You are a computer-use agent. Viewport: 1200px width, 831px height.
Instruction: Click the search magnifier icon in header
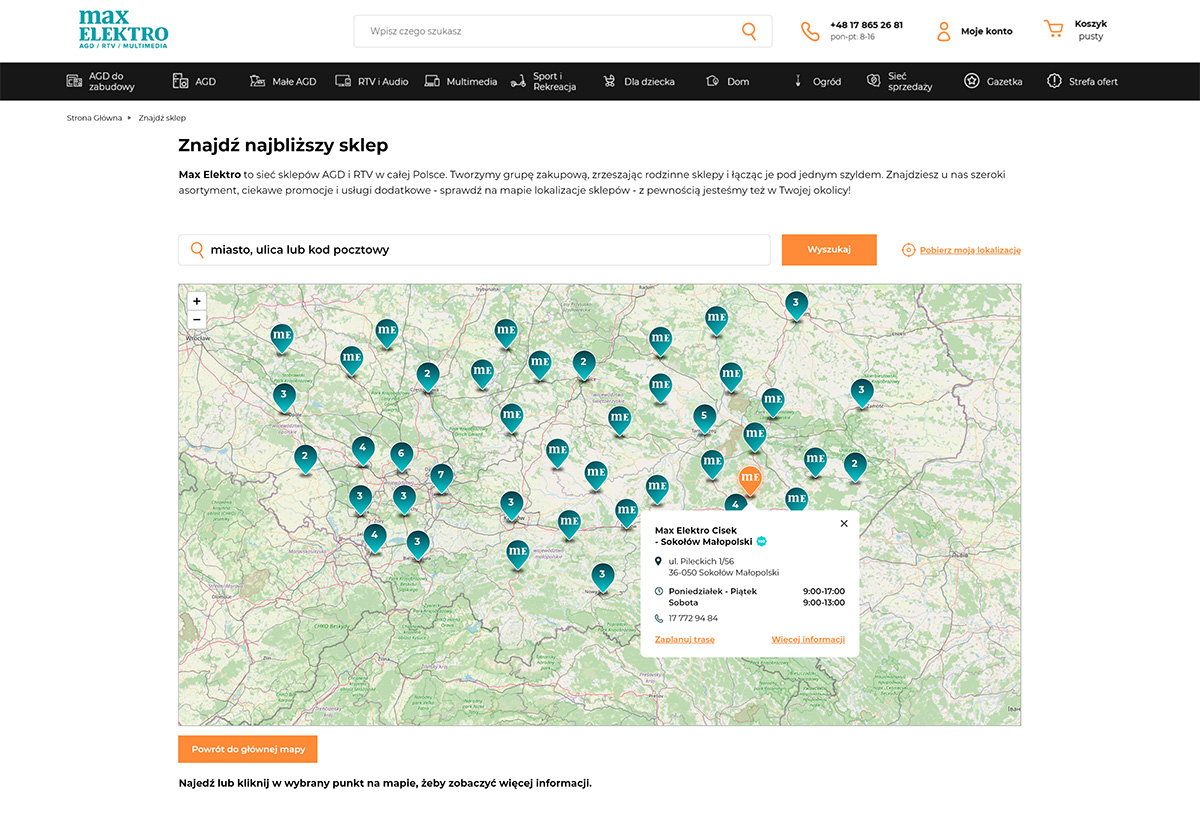click(x=749, y=31)
